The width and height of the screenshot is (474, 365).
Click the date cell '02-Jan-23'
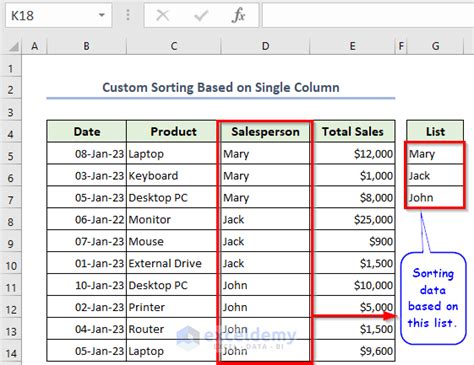[x=87, y=307]
